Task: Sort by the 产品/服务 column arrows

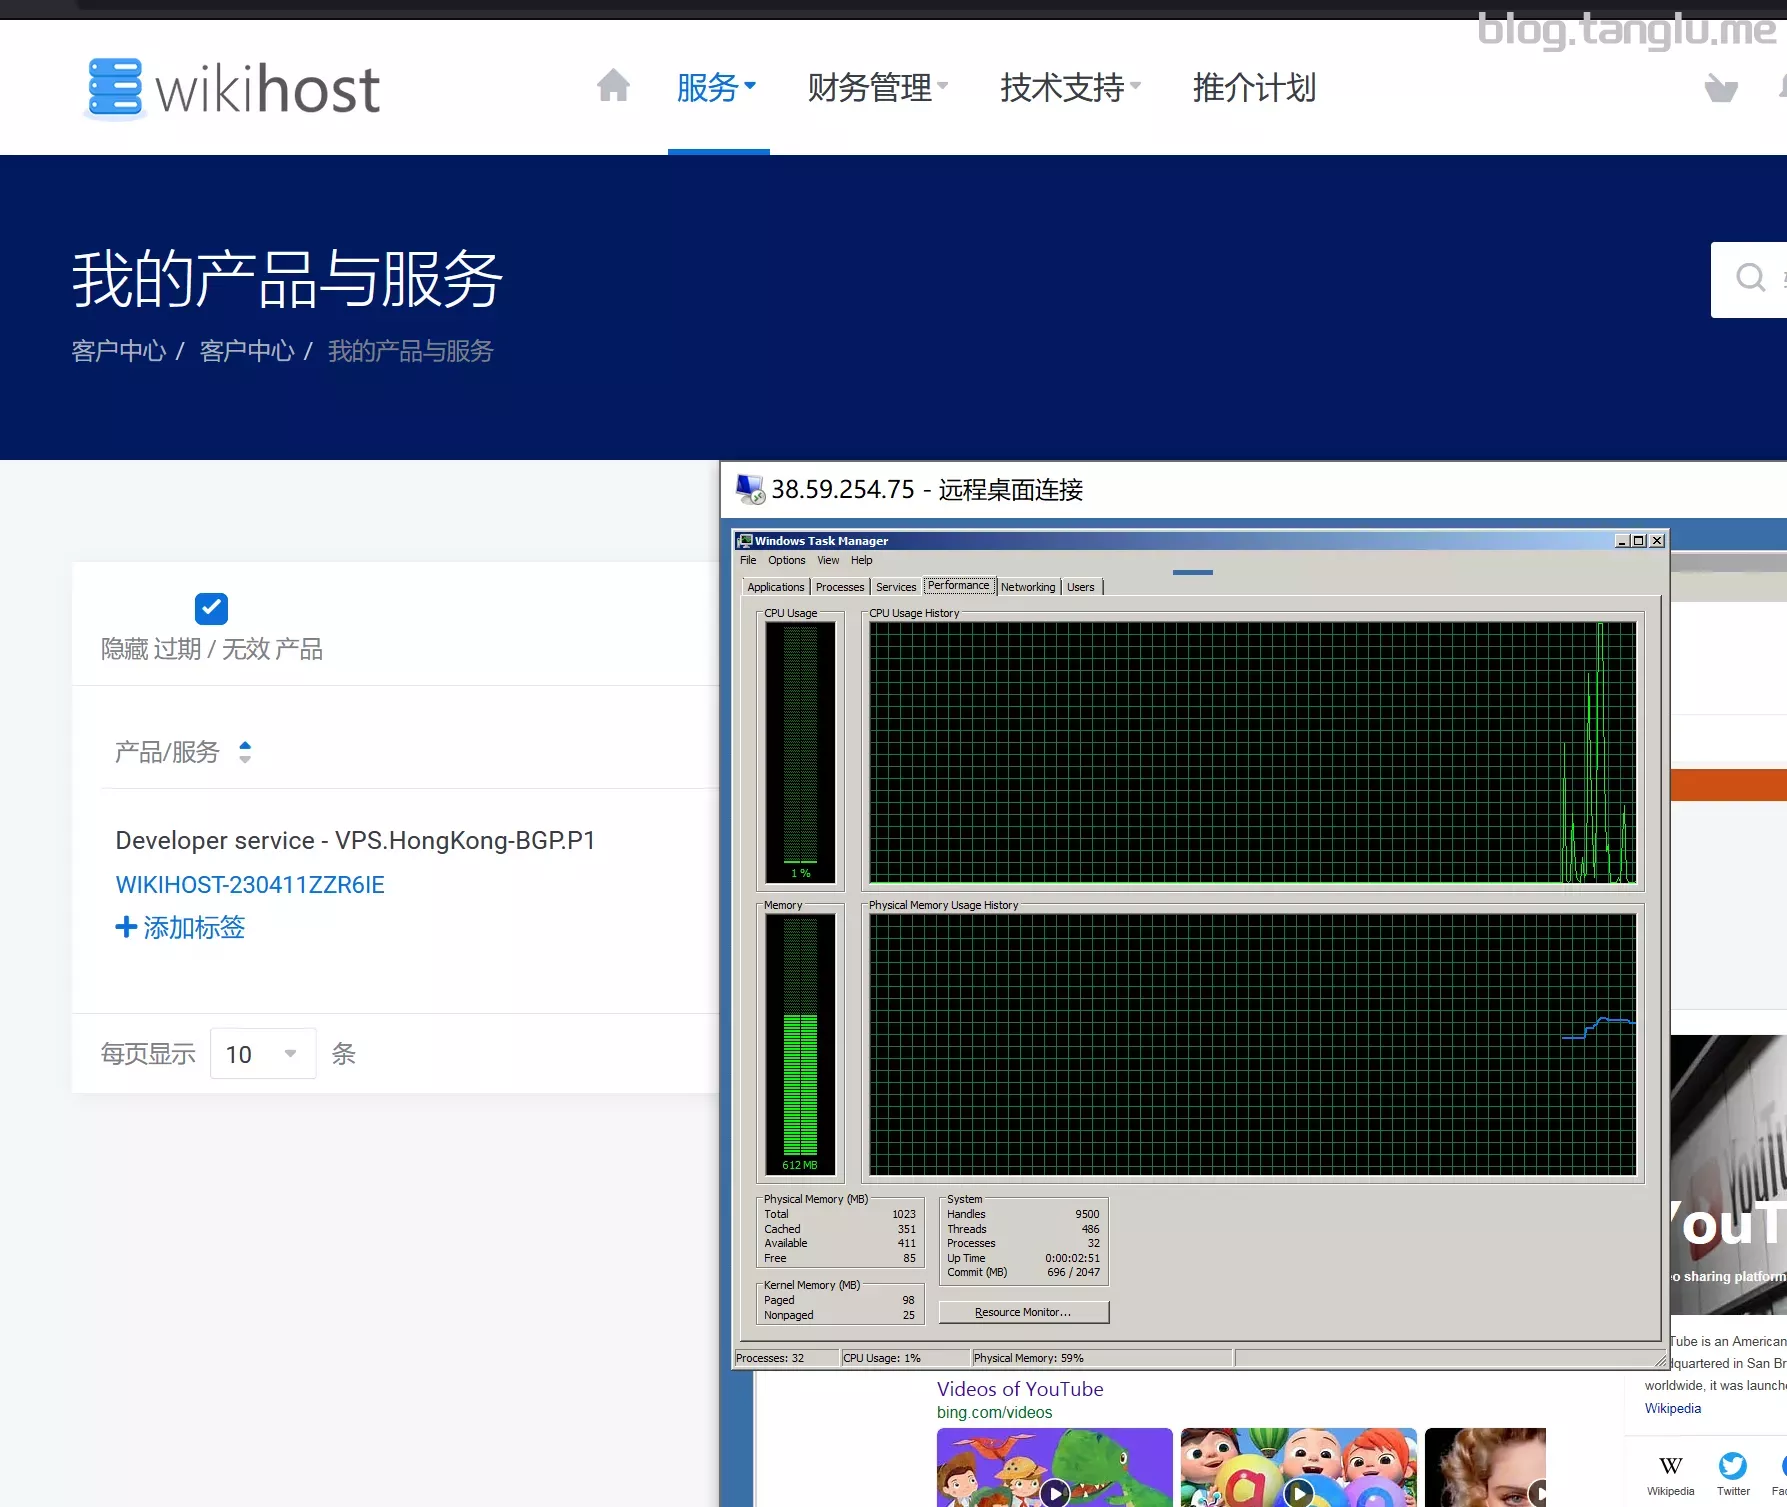Action: (x=245, y=752)
